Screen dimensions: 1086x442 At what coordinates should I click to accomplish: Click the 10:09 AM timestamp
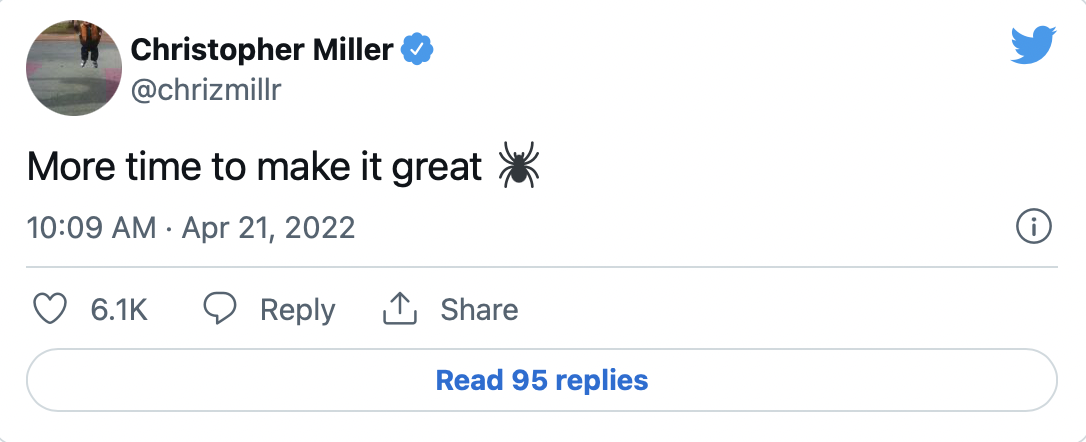[x=91, y=228]
